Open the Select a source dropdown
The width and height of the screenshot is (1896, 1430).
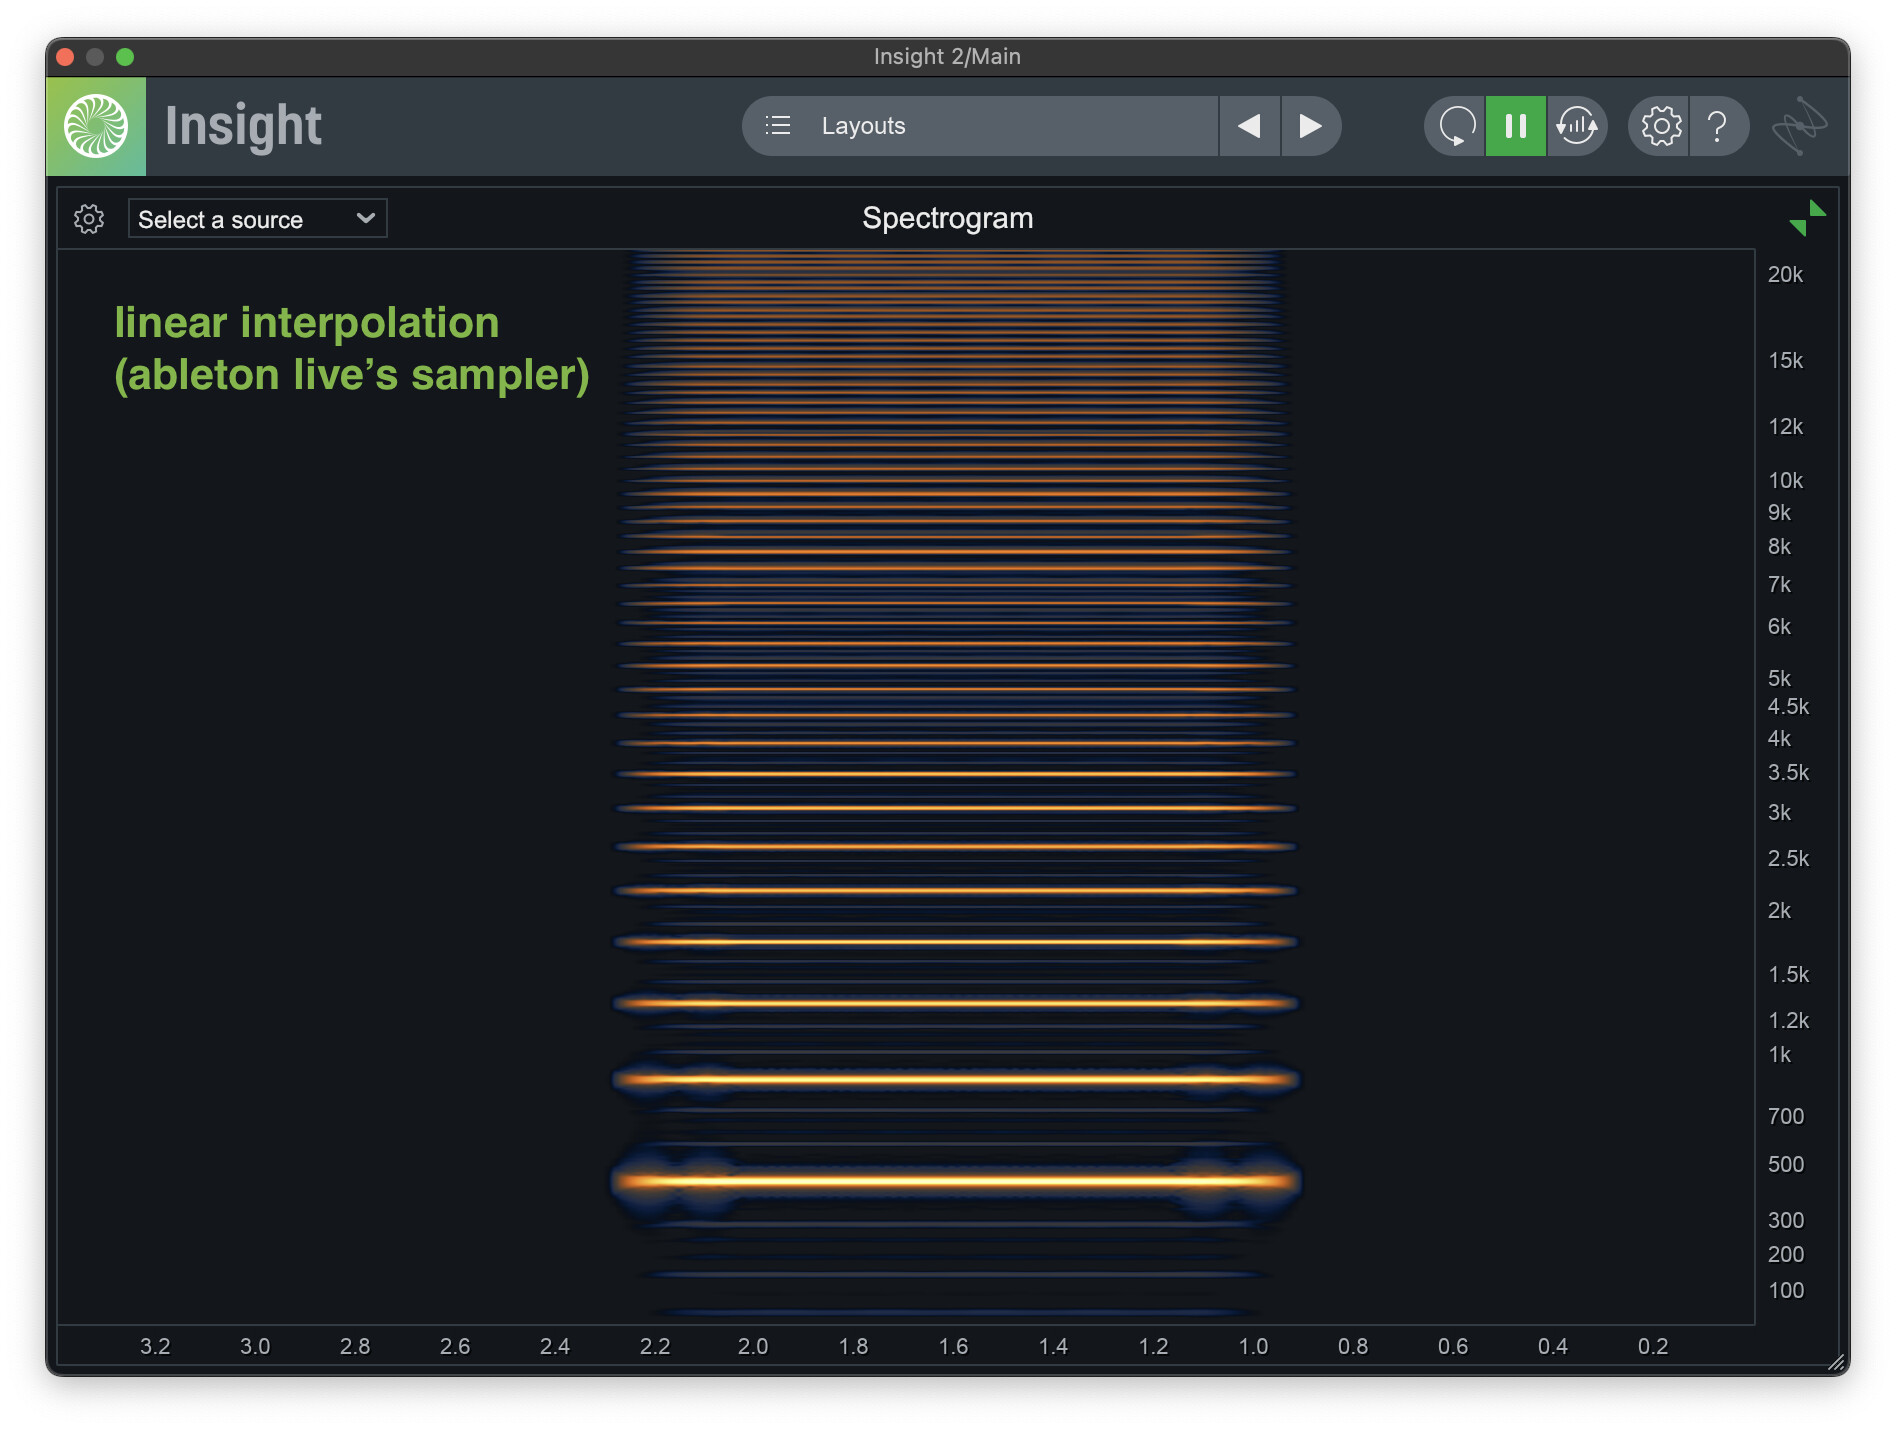pos(257,219)
